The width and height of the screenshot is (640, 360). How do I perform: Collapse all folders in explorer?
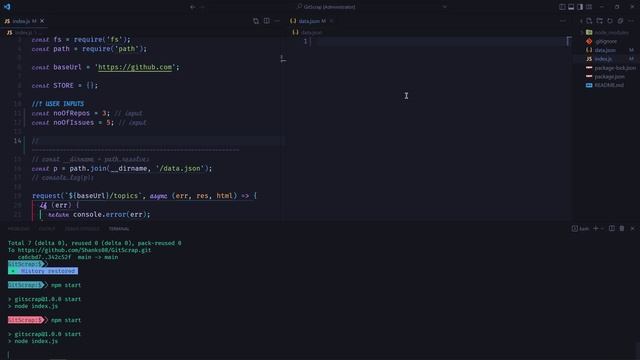pos(620,21)
